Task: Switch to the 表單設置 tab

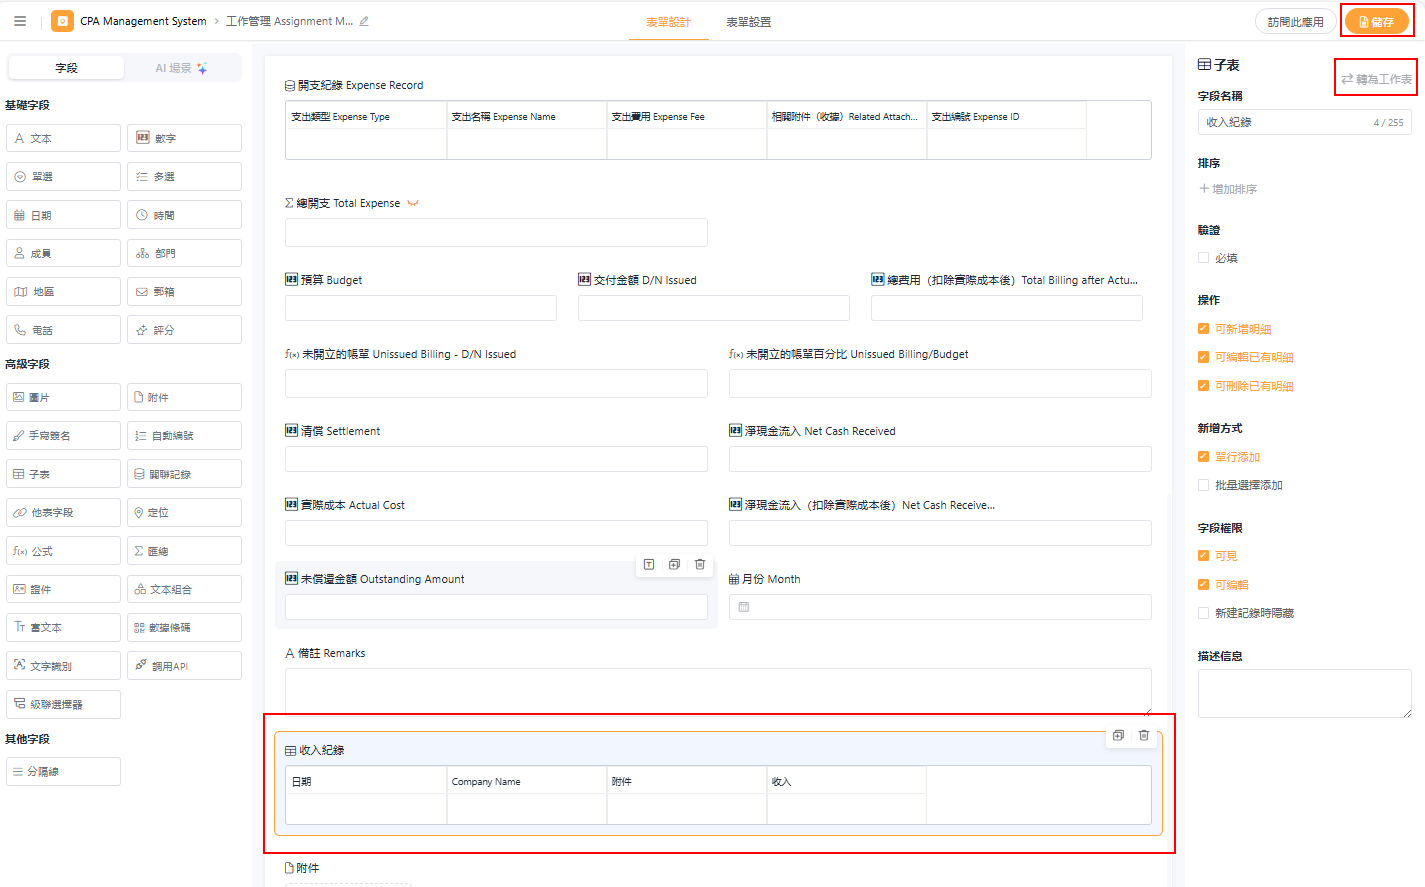Action: (748, 22)
